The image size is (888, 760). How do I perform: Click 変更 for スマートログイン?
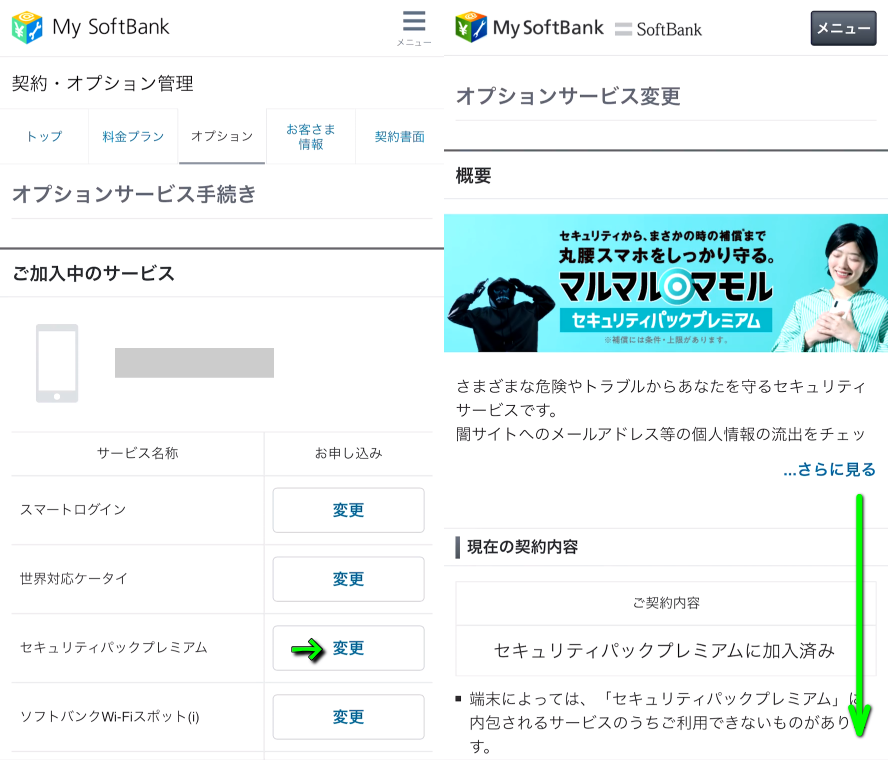(348, 510)
